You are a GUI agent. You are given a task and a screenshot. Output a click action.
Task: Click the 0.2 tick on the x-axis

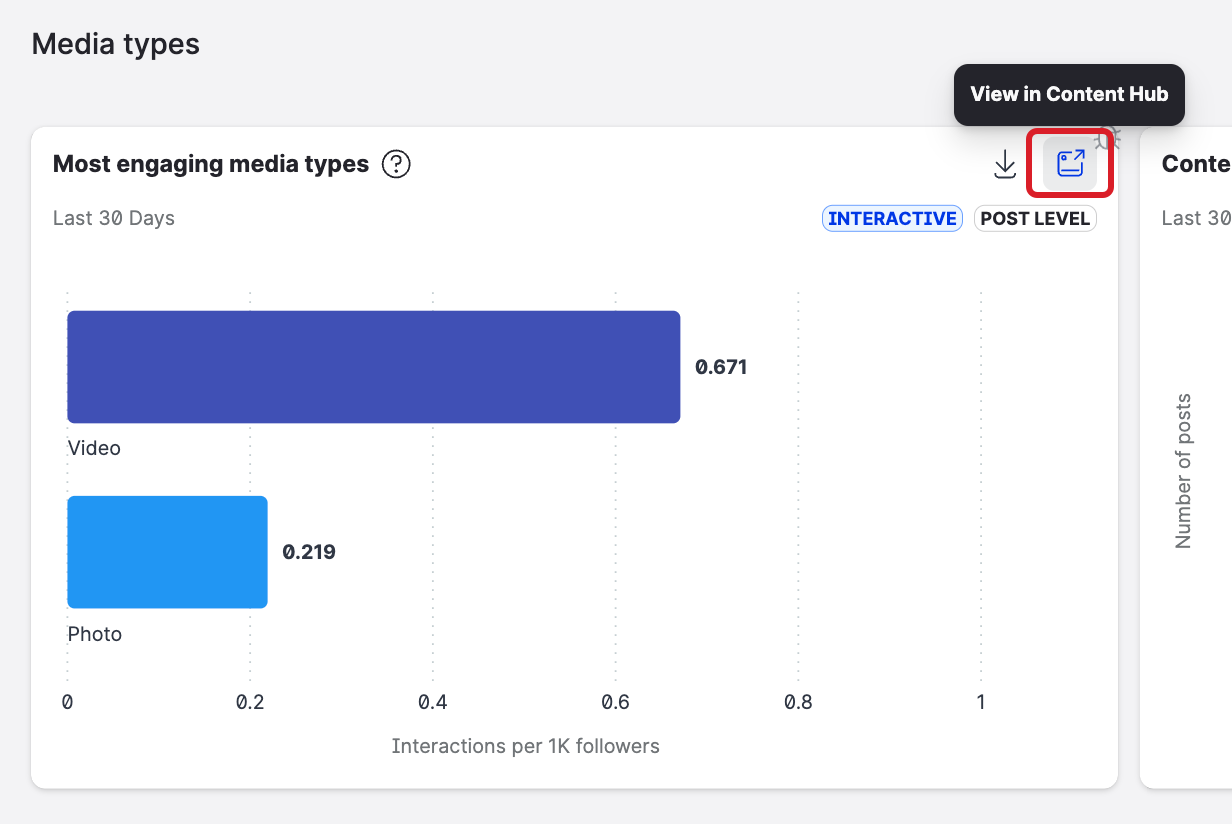pyautogui.click(x=250, y=702)
